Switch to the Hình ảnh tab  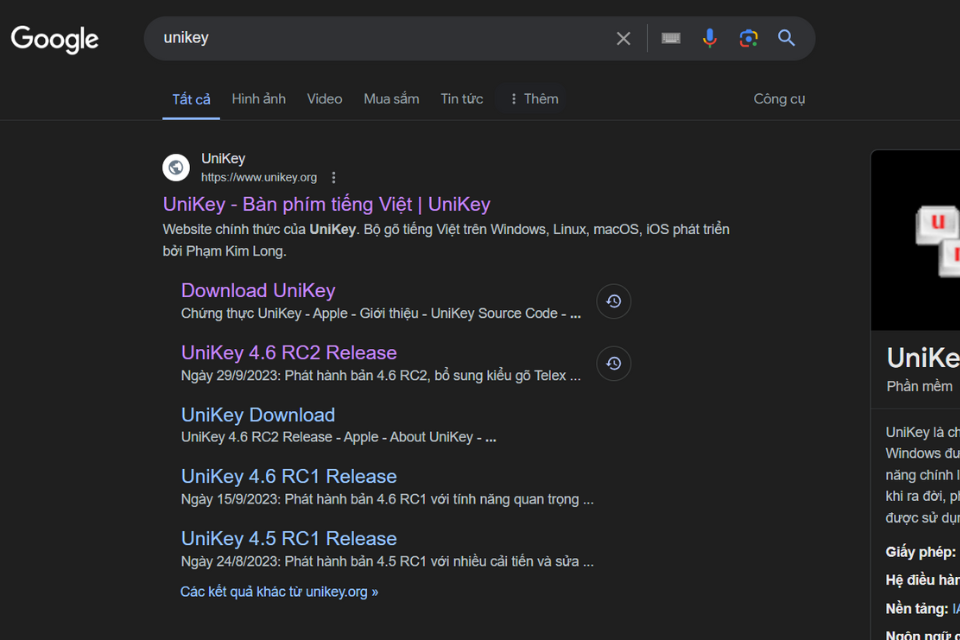coord(258,99)
